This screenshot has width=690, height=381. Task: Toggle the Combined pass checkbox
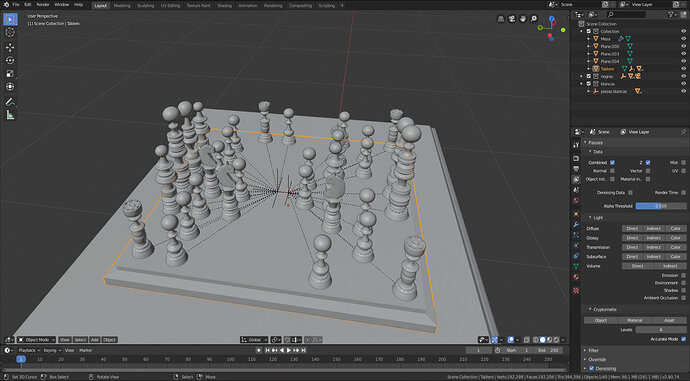(x=612, y=163)
